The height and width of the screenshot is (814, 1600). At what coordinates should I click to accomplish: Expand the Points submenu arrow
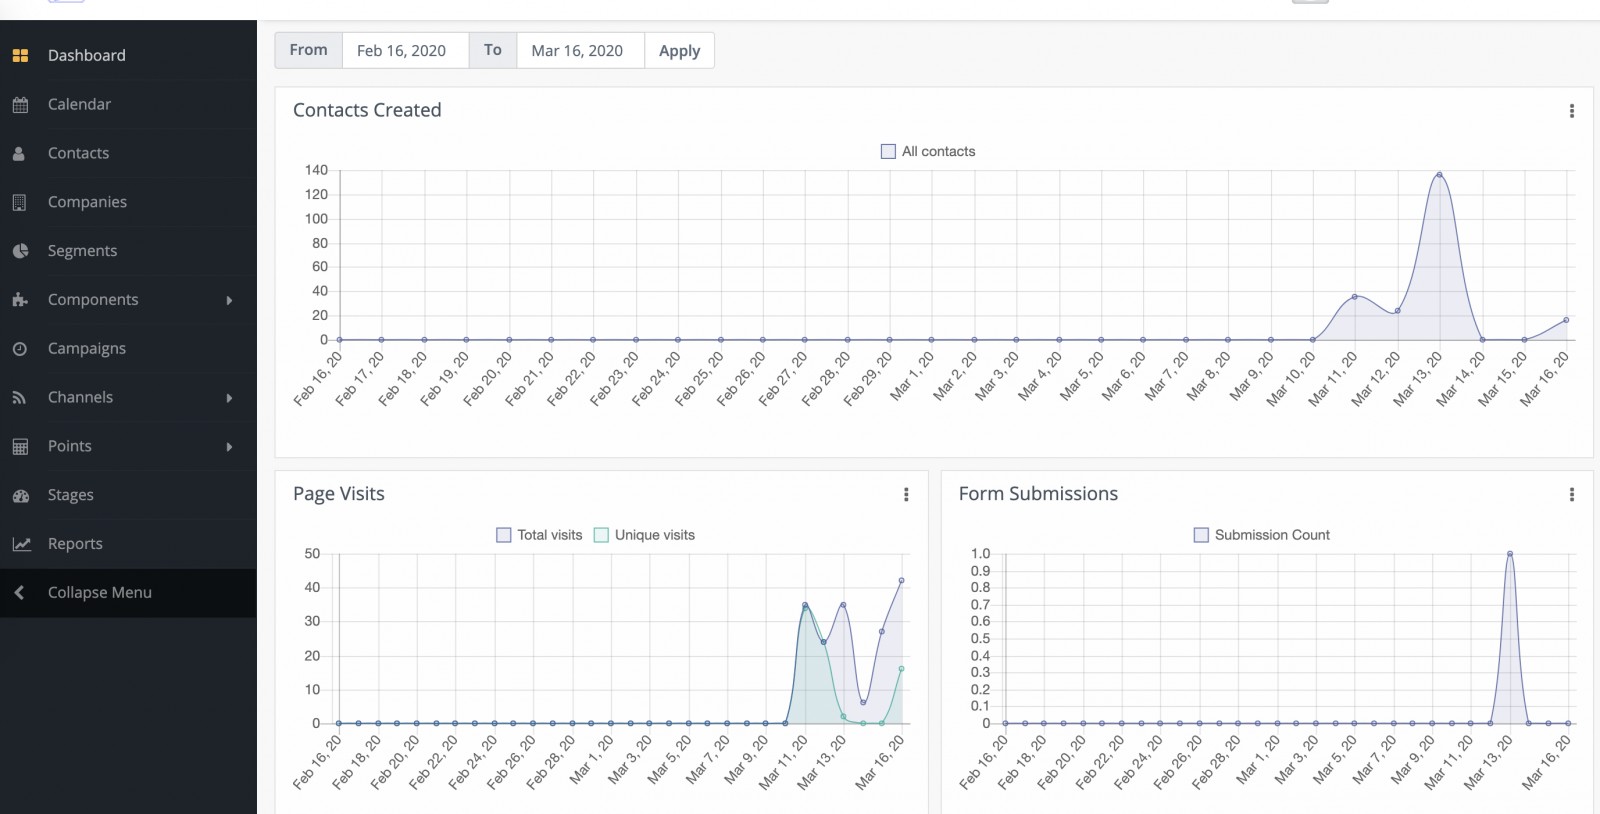[229, 447]
